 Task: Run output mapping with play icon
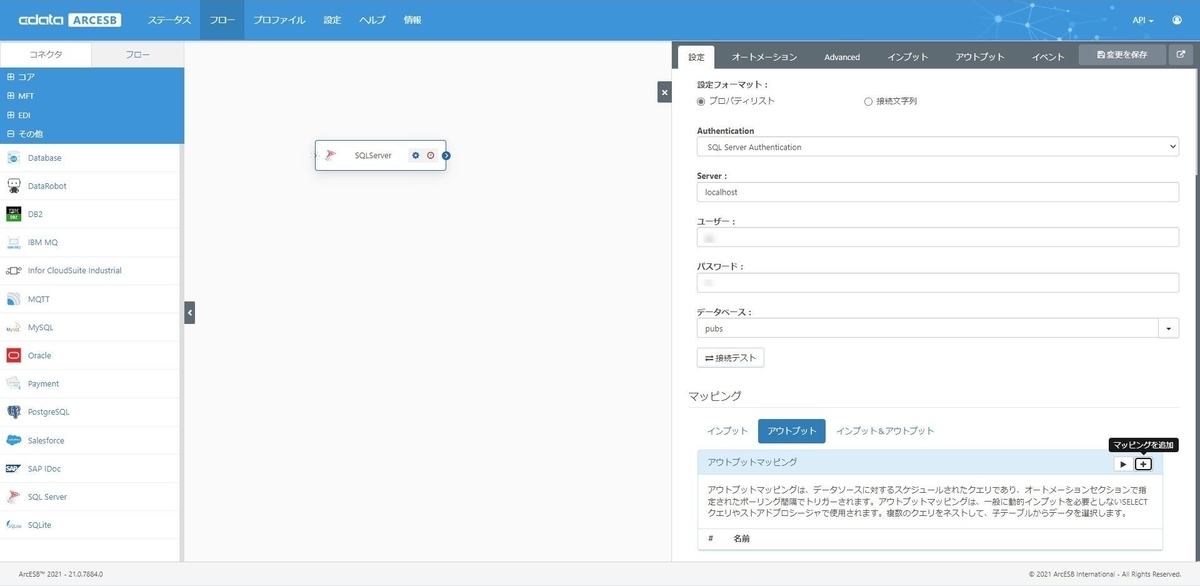tap(1123, 464)
